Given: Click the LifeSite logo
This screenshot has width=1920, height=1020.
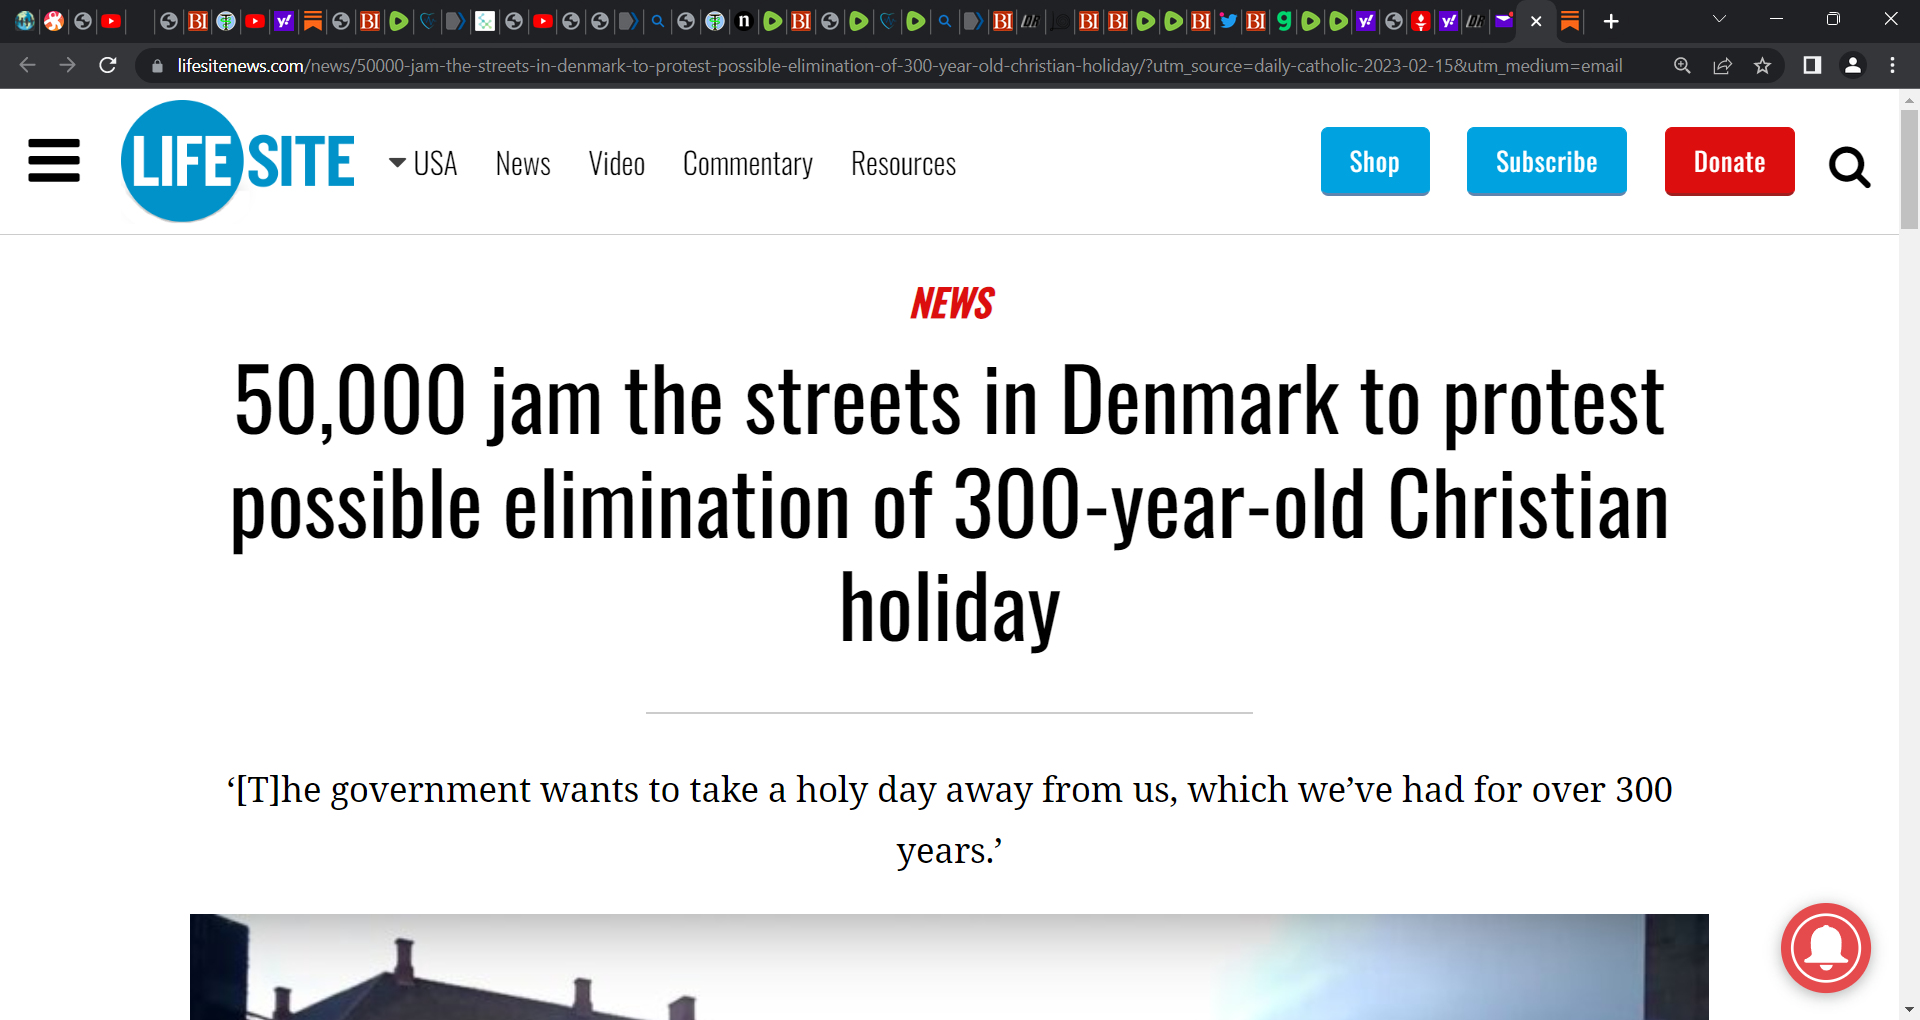Looking at the screenshot, I should coord(238,161).
